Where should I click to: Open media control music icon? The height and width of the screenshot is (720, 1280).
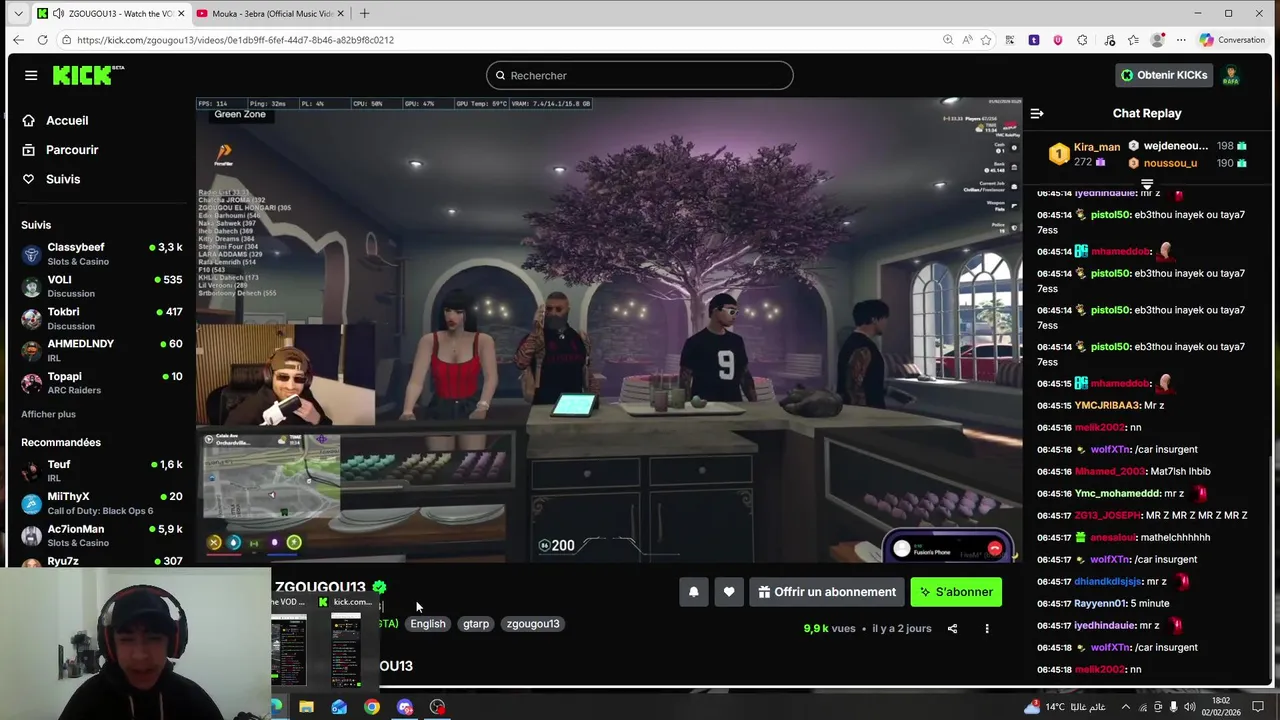1110,40
